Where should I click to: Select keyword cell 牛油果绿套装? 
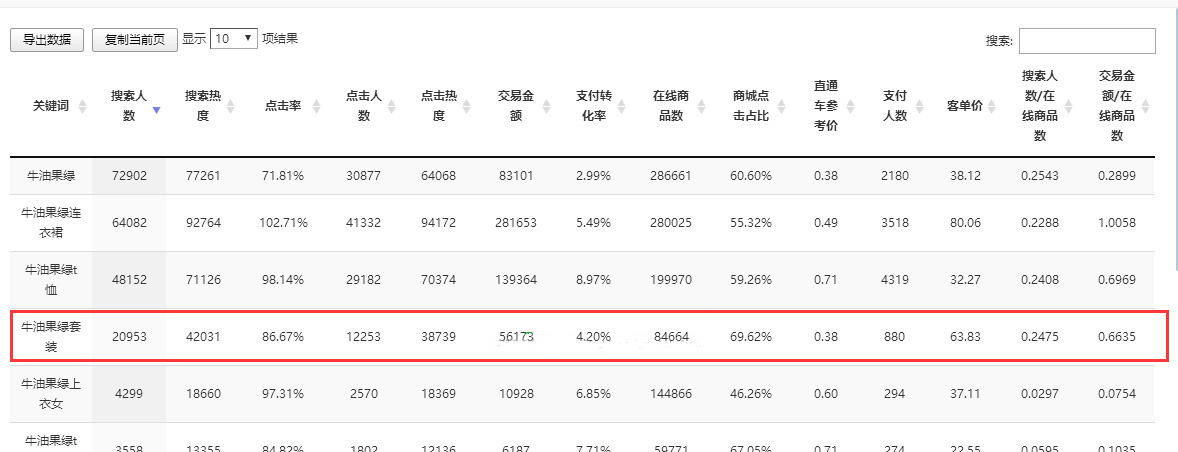51,337
